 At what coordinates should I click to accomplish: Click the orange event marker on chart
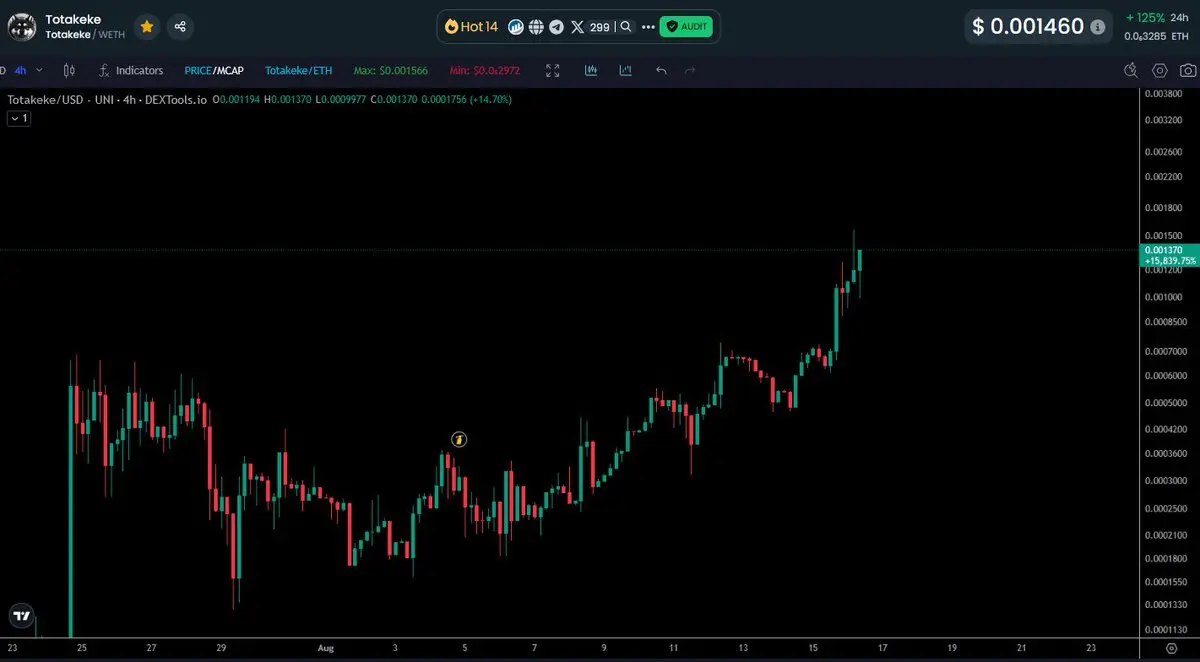click(458, 439)
